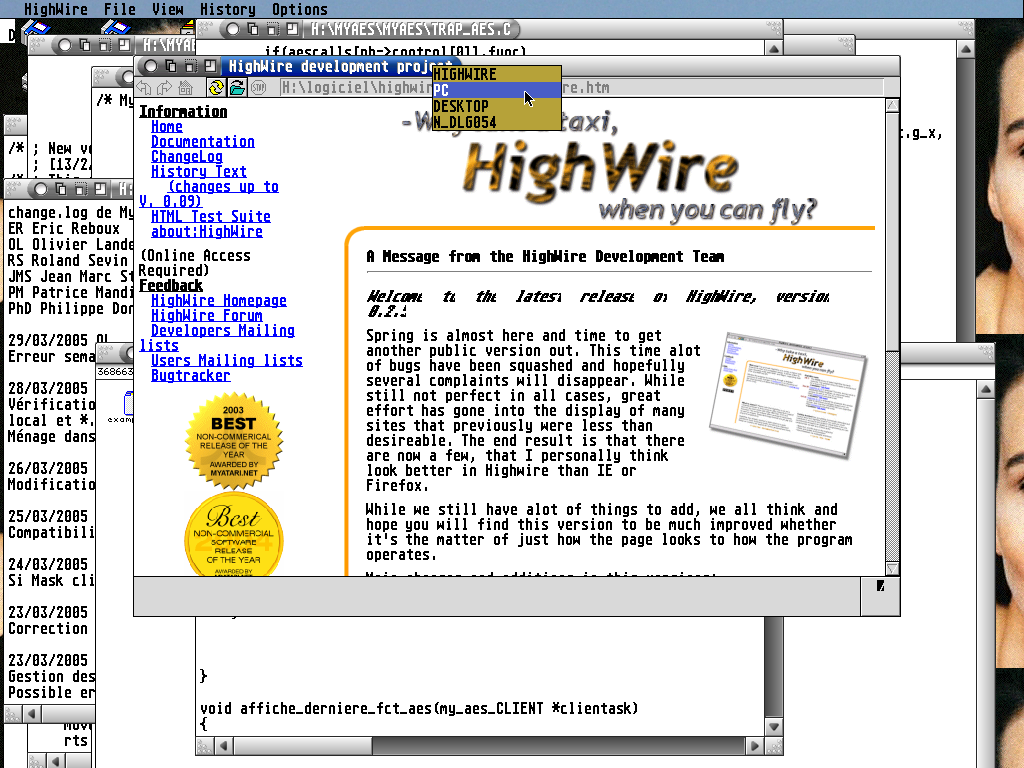The height and width of the screenshot is (768, 1024).
Task: Go back with the HighWire back arrow
Action: 144,88
